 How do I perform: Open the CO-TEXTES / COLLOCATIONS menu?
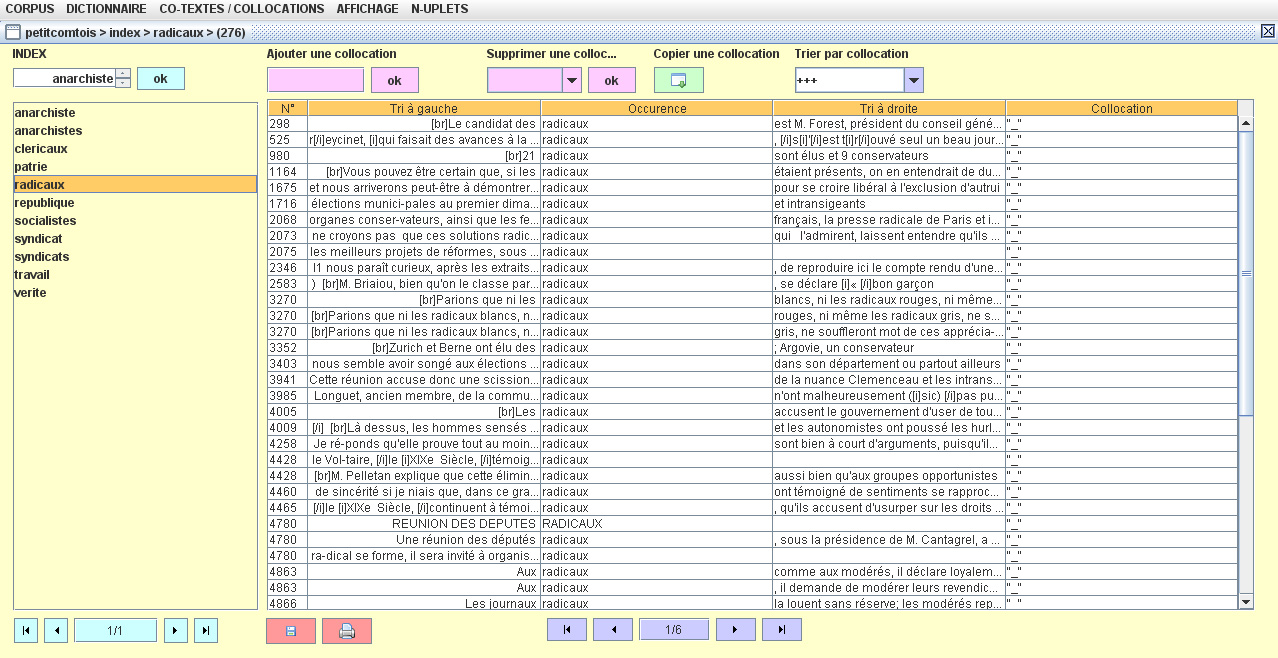241,9
